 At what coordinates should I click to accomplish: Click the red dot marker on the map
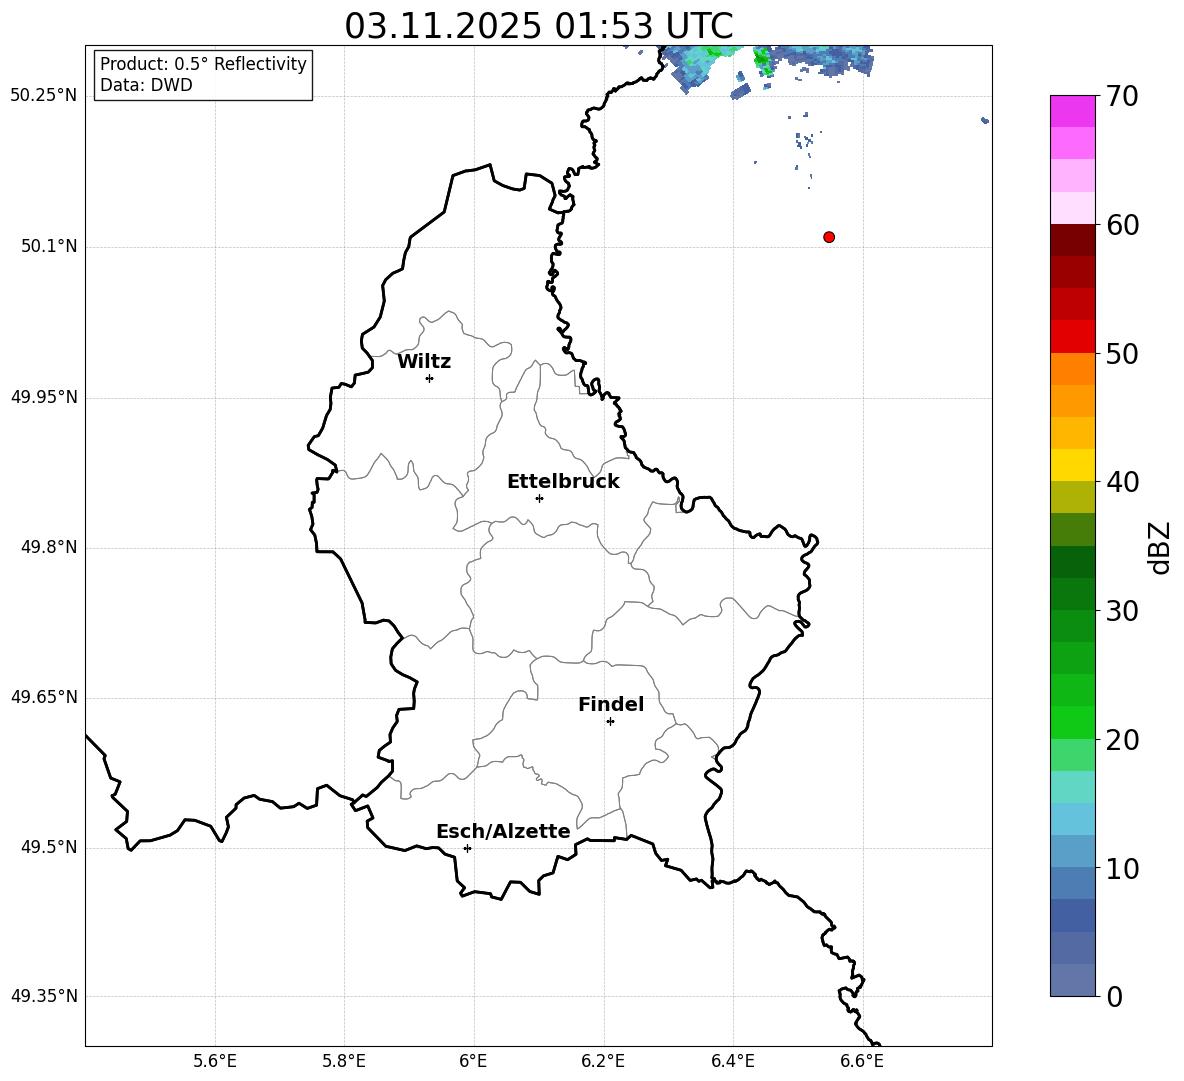pyautogui.click(x=829, y=237)
